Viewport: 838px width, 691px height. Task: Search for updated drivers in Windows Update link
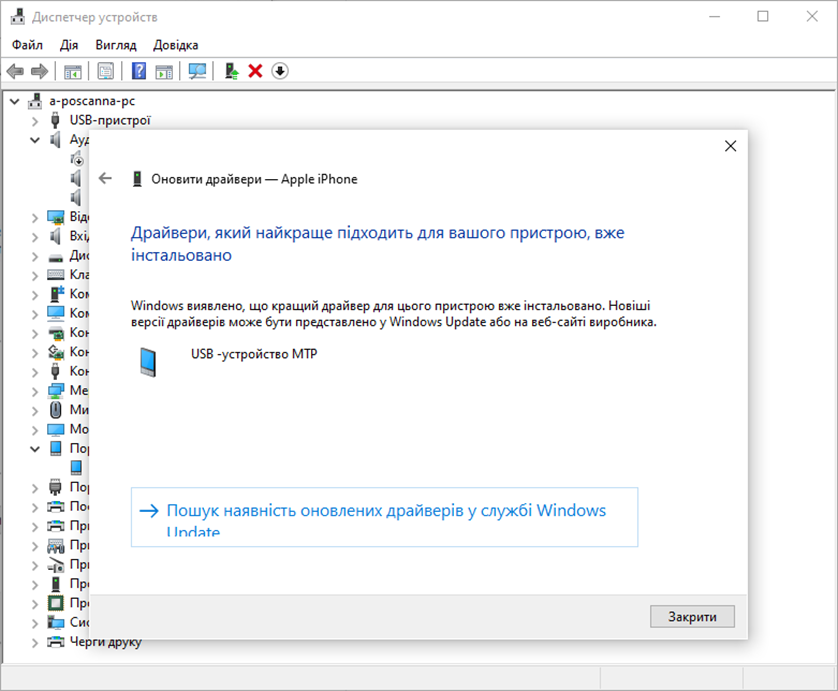[x=384, y=517]
